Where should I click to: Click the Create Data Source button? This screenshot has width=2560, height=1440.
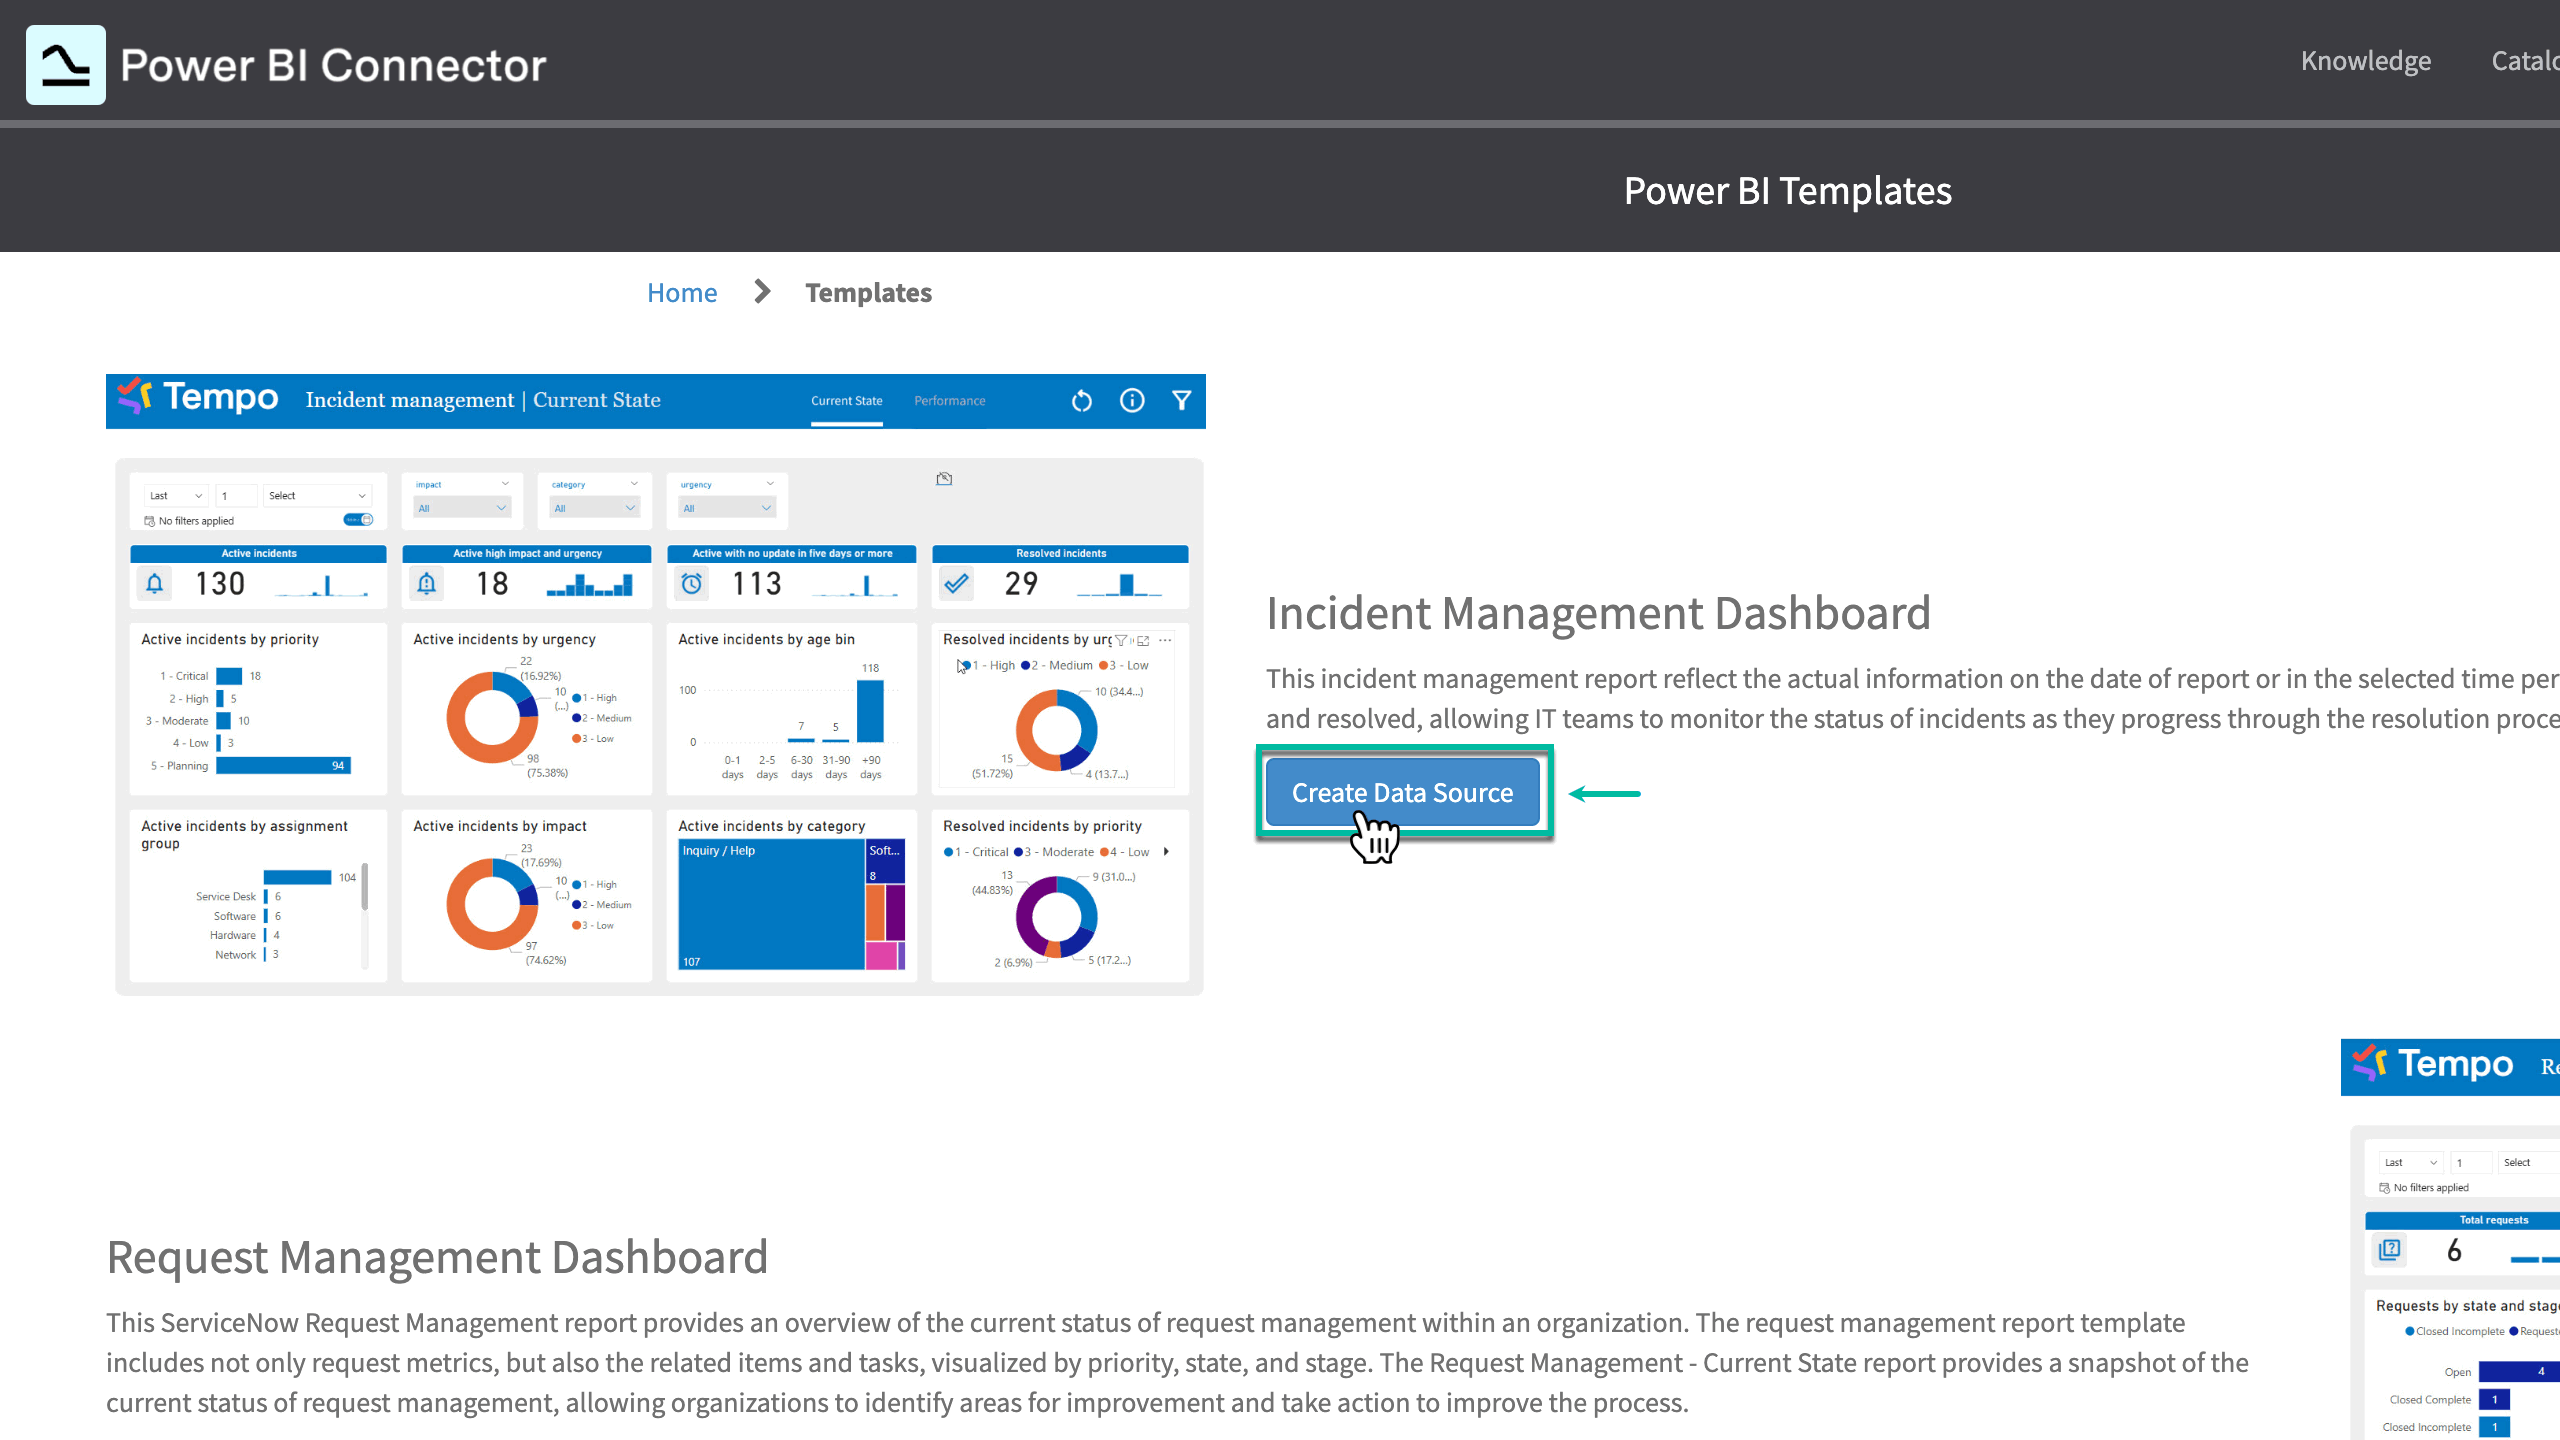click(x=1402, y=793)
